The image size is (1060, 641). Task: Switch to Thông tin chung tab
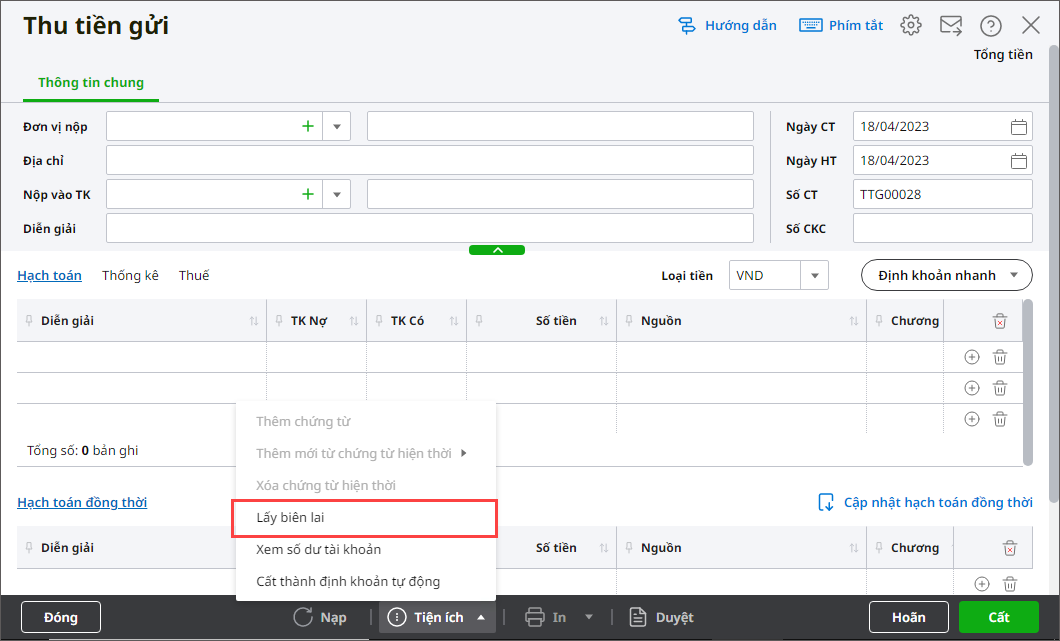[91, 82]
